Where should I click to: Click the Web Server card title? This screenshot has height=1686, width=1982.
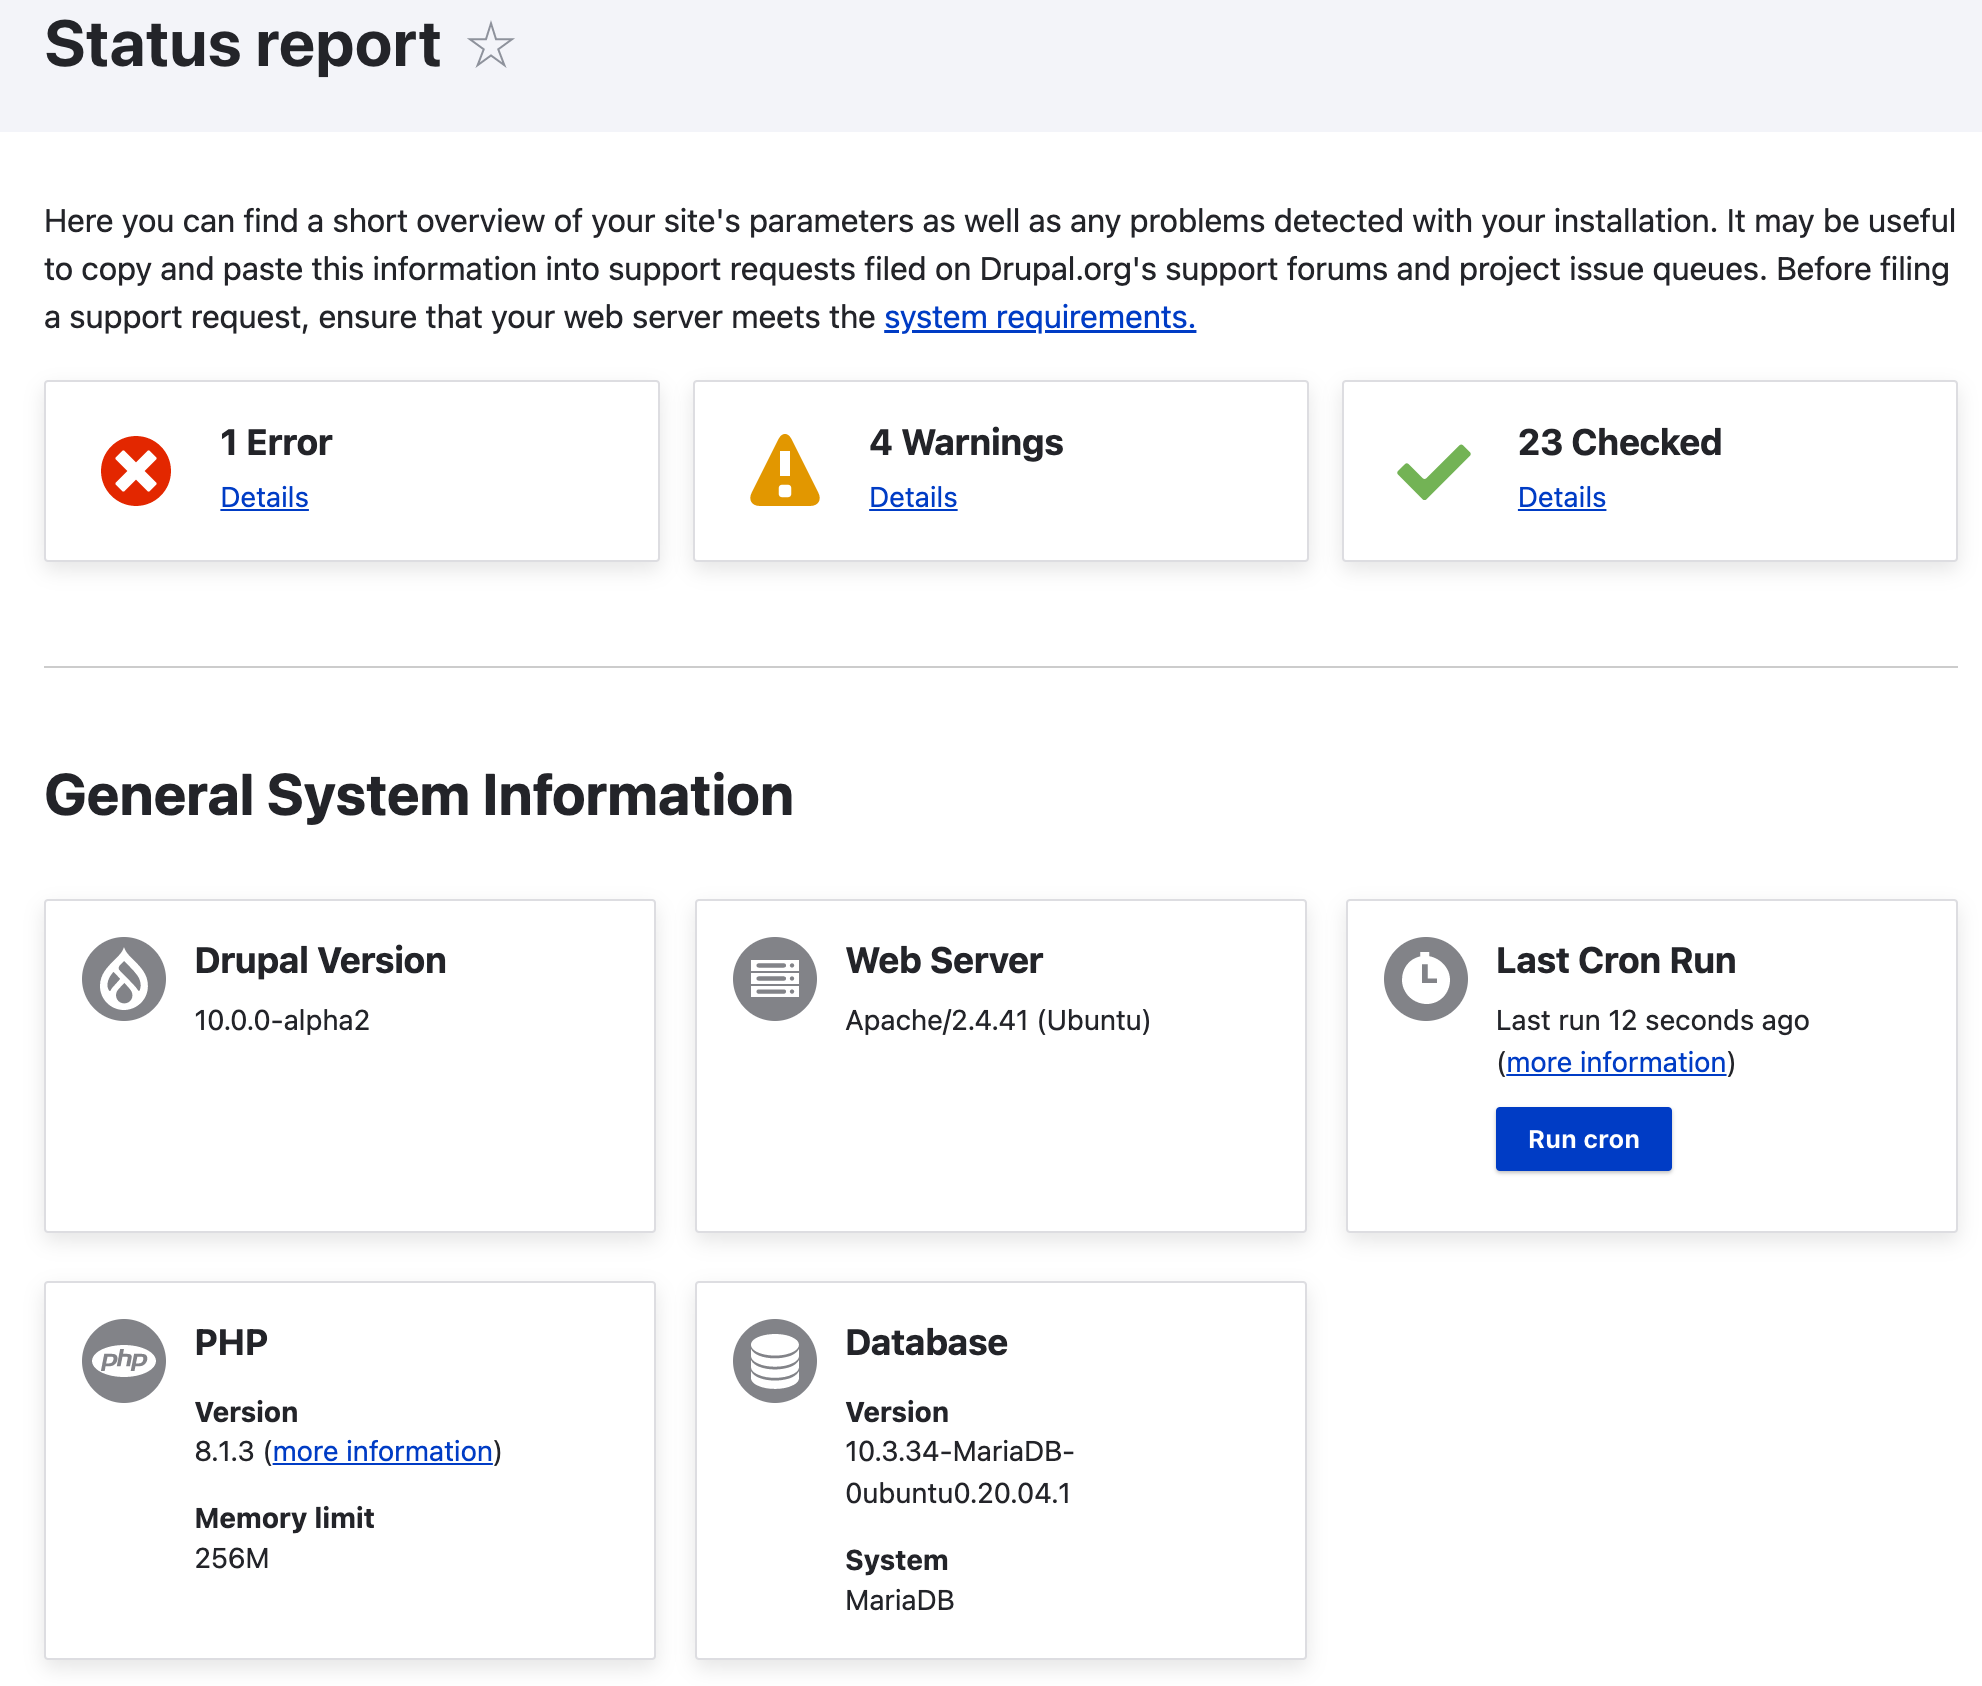[944, 960]
